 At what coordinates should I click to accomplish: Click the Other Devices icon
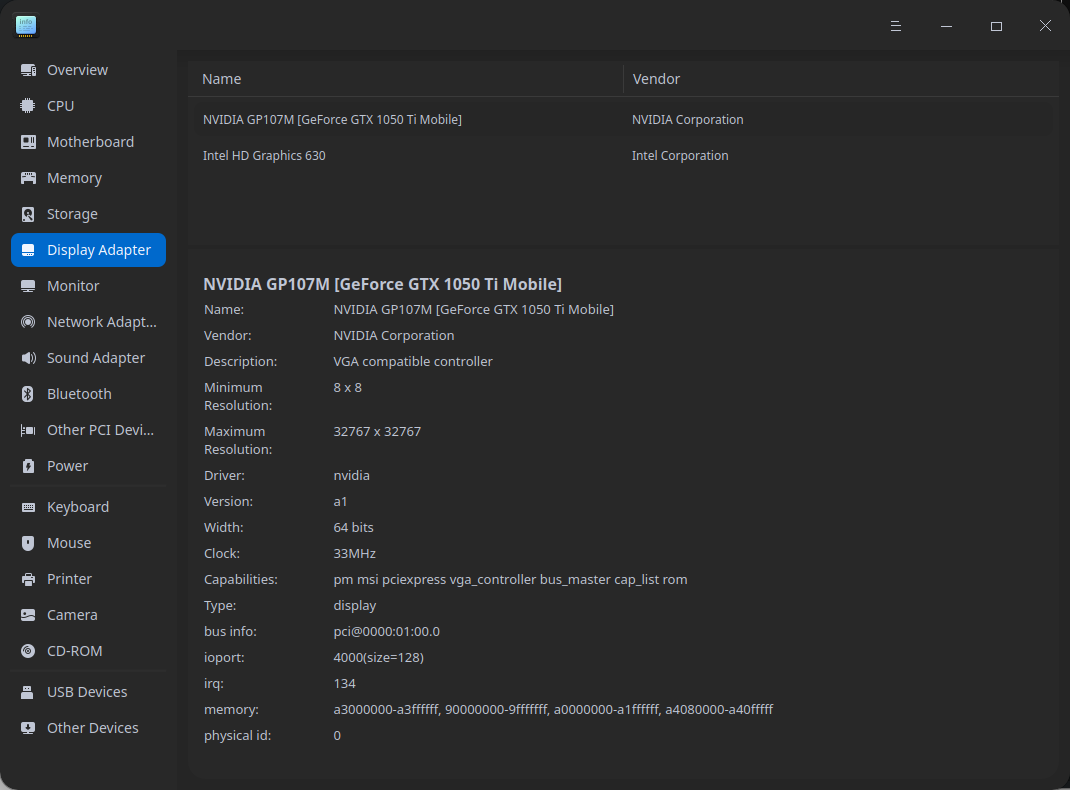tap(28, 729)
